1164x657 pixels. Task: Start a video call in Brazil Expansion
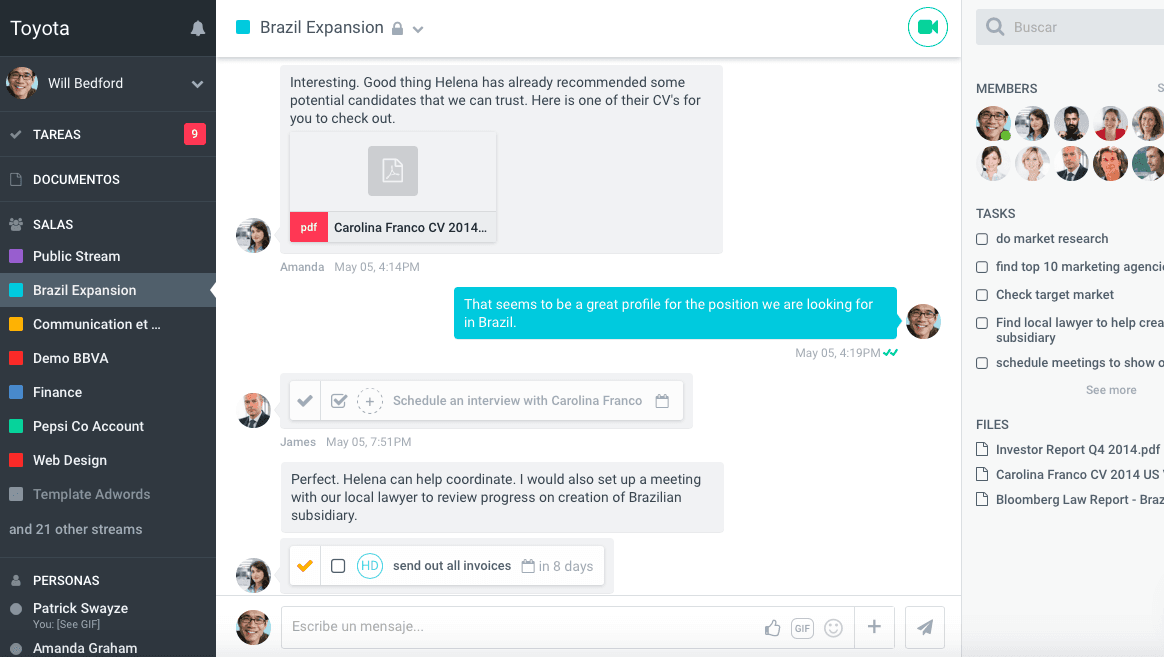(x=927, y=27)
